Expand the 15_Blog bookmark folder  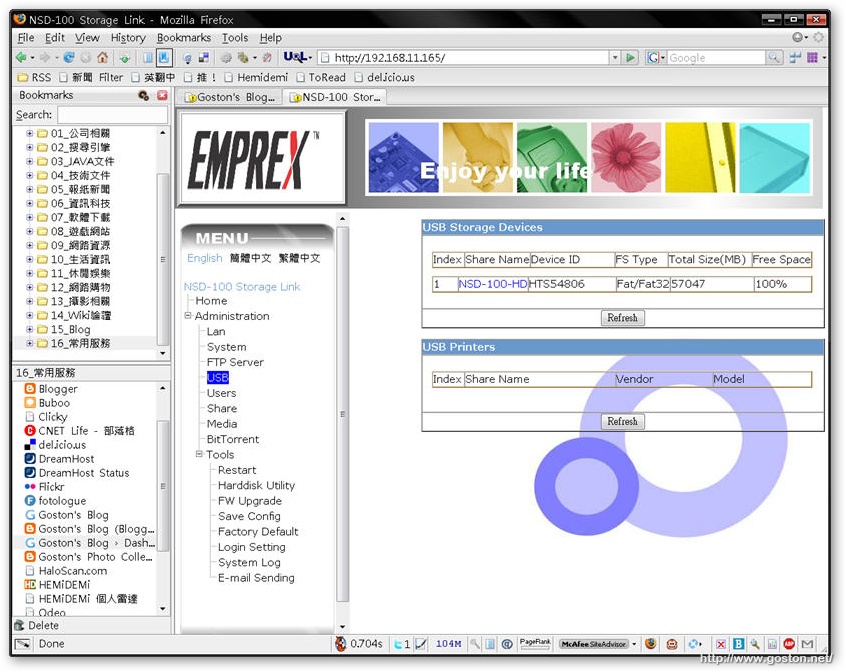click(x=30, y=329)
